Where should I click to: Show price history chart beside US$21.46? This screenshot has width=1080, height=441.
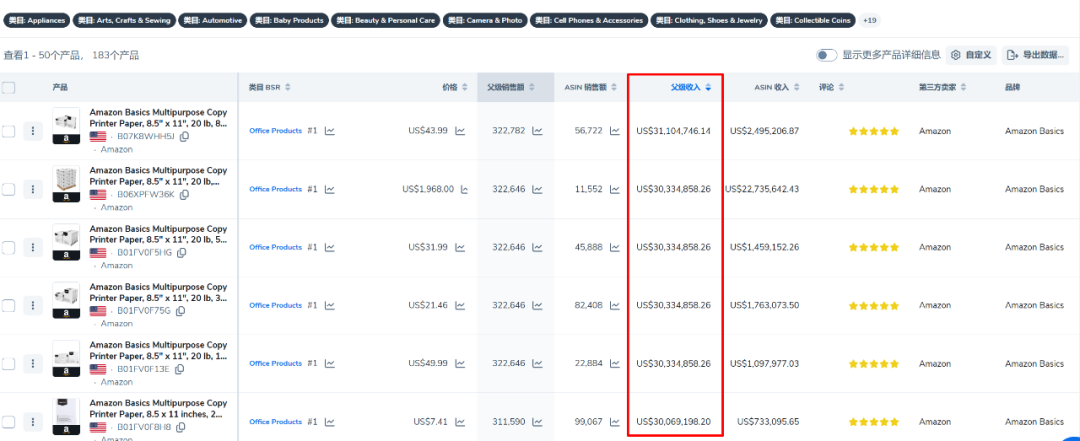click(459, 305)
